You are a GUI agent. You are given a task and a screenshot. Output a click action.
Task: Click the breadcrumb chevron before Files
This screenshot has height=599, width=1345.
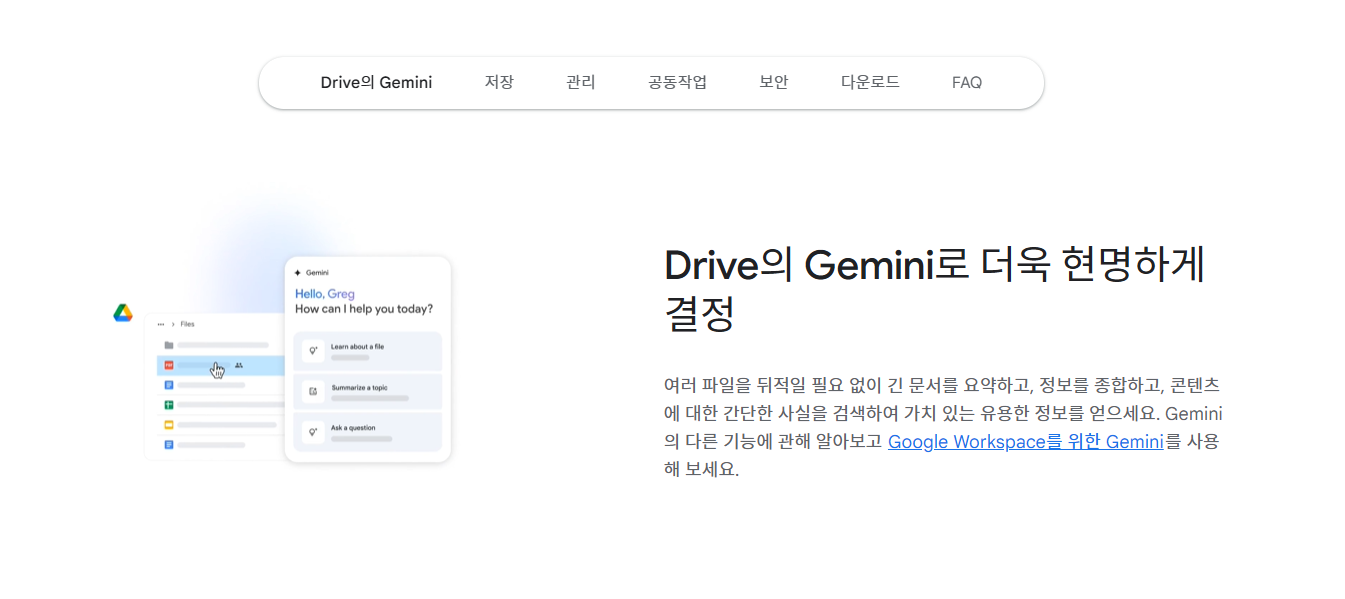173,324
